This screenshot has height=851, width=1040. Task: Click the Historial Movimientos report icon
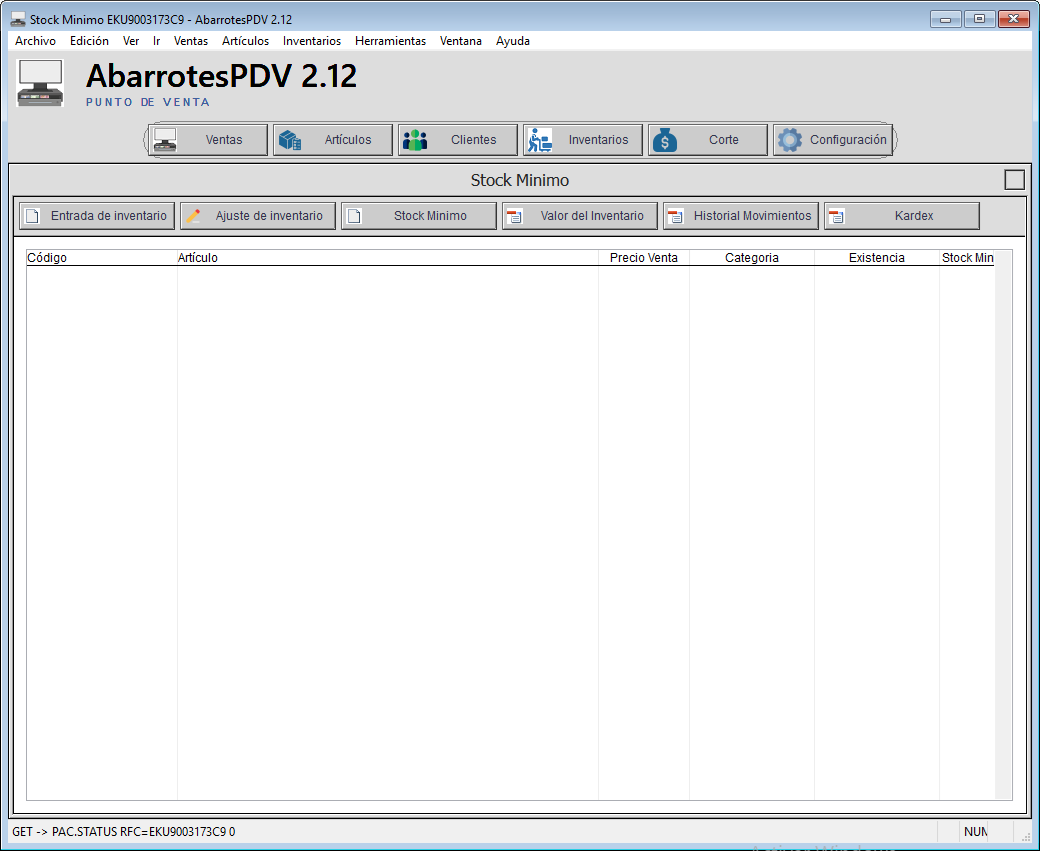tap(675, 216)
